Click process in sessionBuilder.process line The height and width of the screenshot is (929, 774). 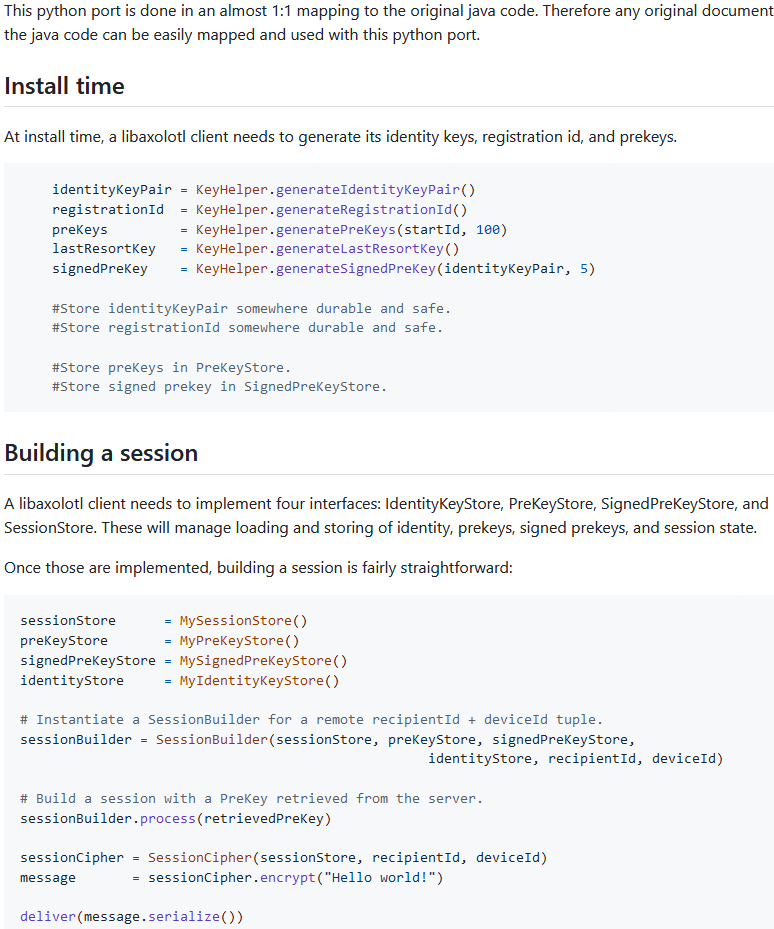point(168,819)
